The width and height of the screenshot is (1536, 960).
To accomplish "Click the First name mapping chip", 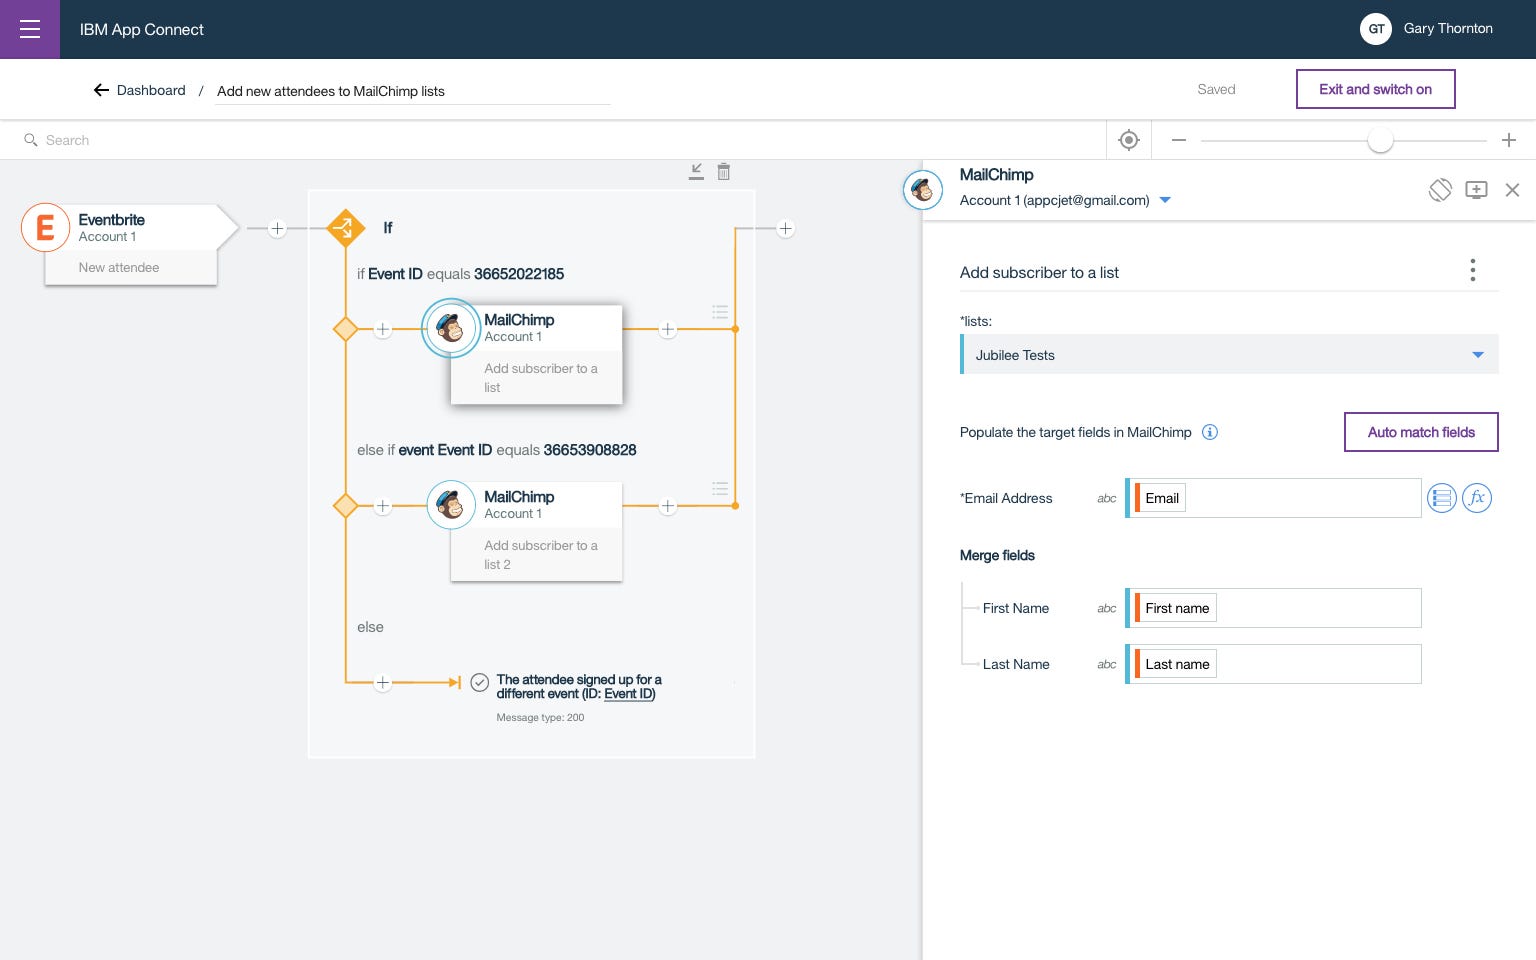I will (1176, 608).
